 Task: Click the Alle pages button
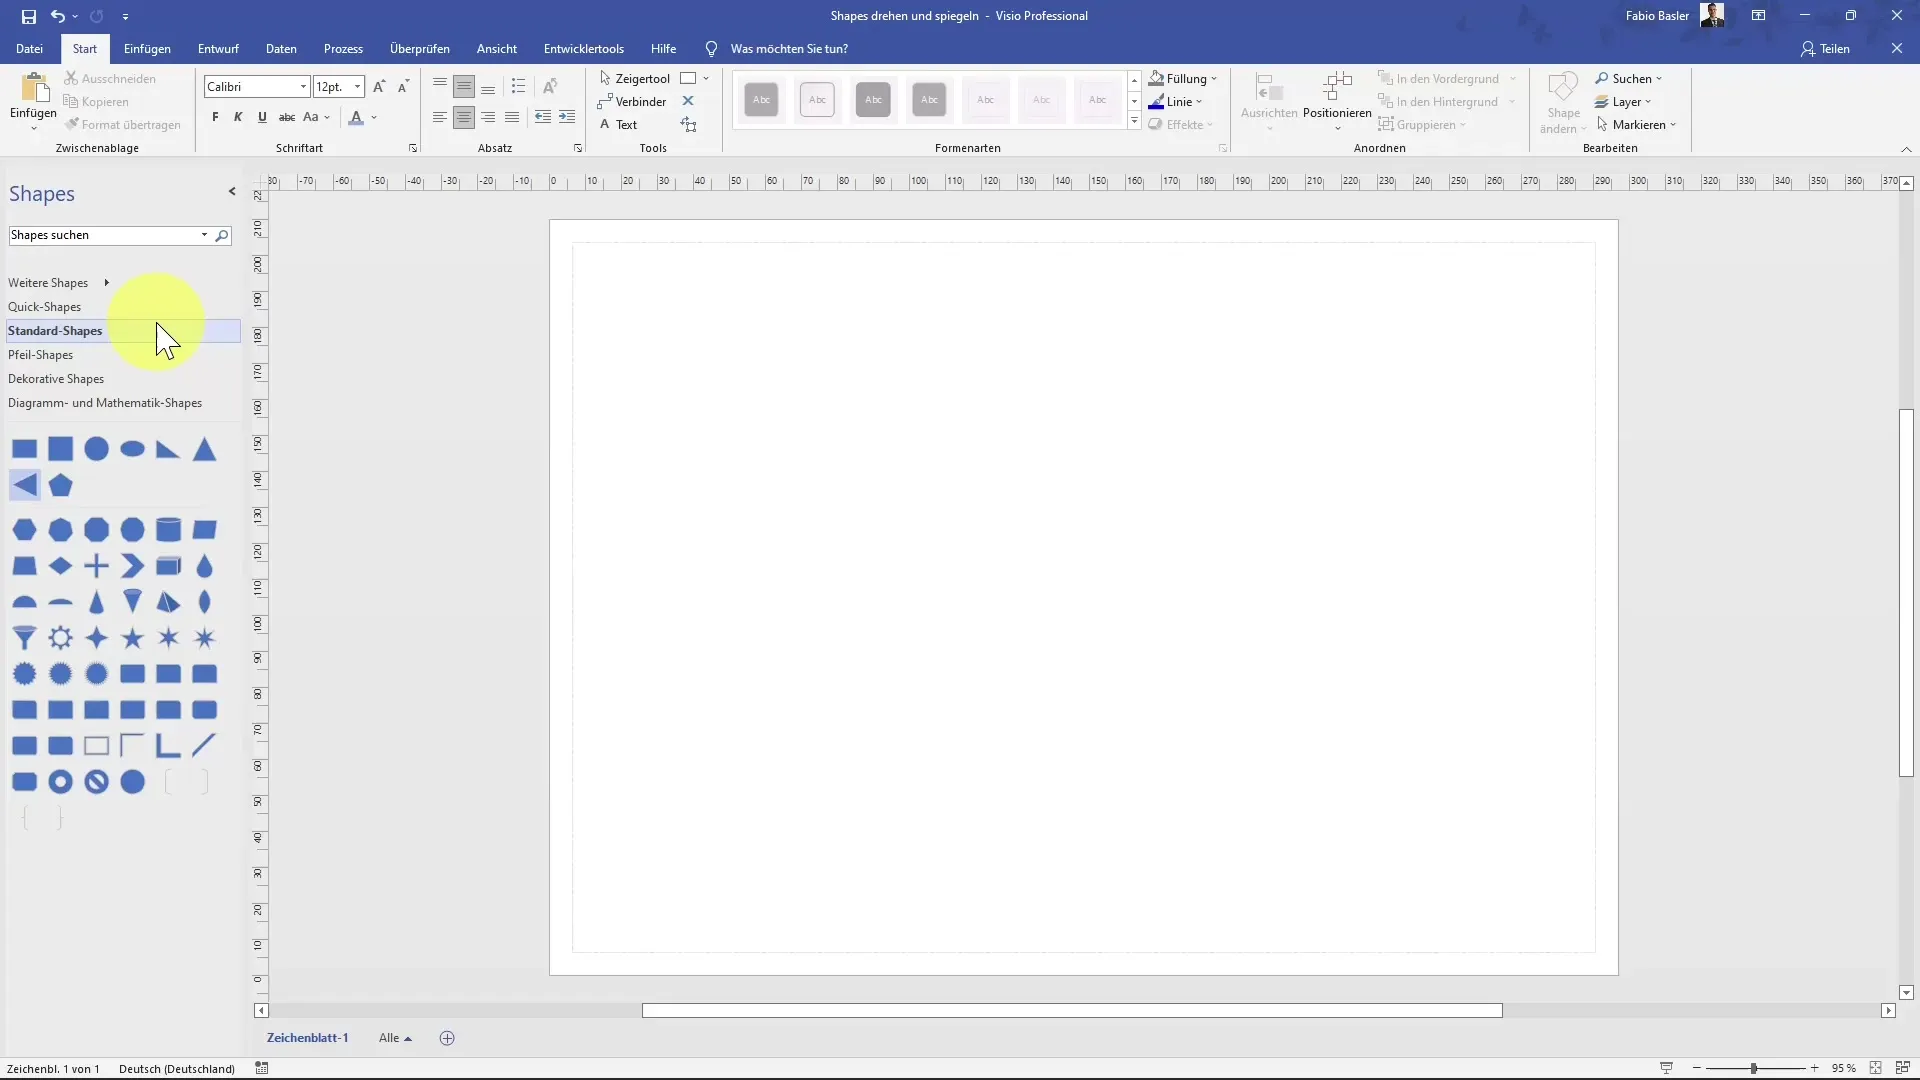tap(395, 1038)
